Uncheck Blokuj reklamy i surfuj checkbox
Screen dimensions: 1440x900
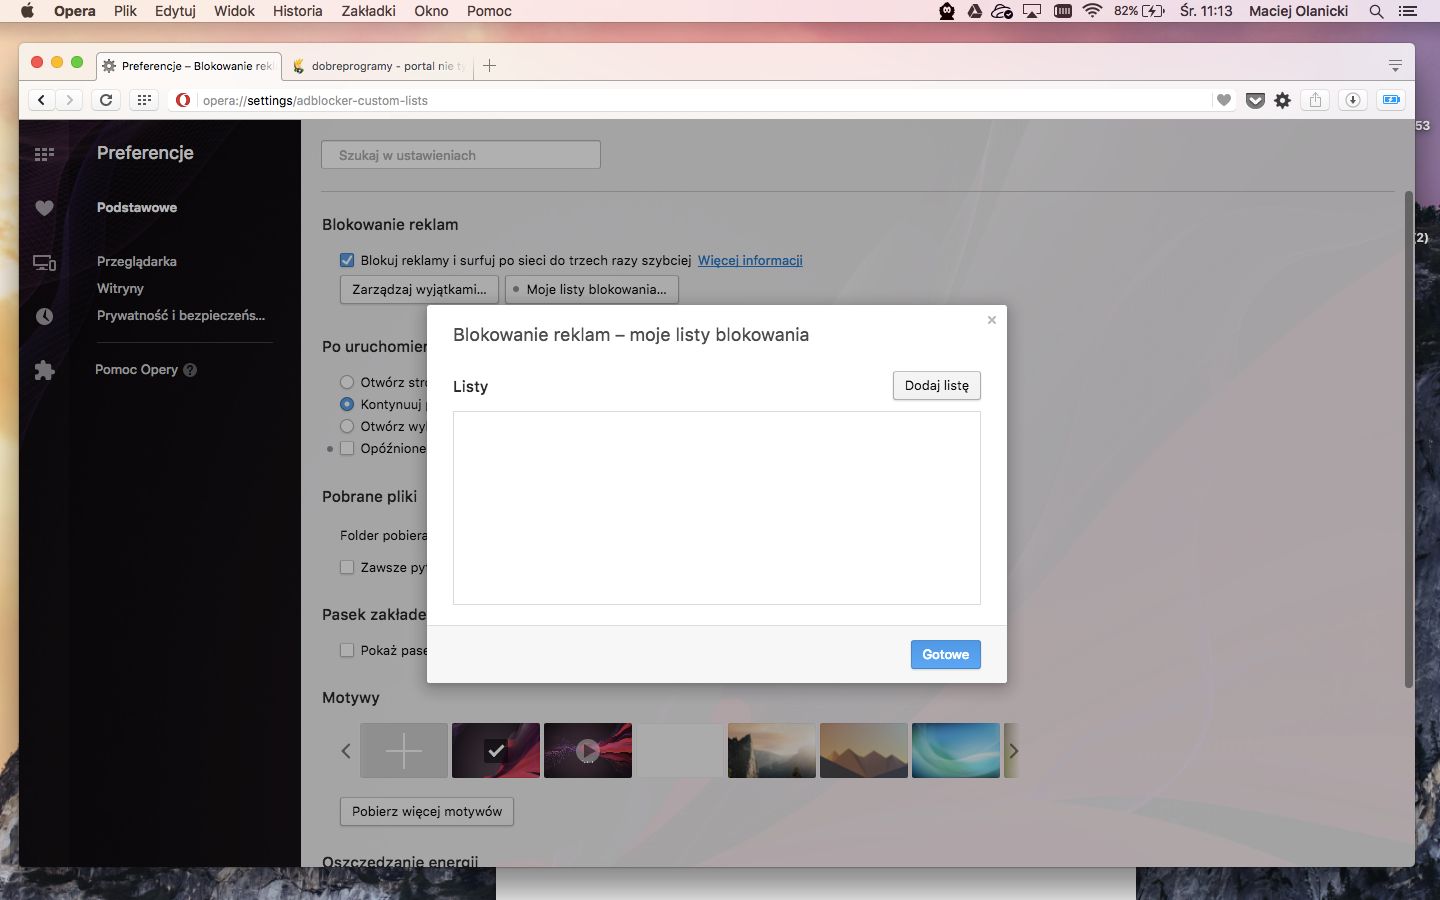click(347, 260)
